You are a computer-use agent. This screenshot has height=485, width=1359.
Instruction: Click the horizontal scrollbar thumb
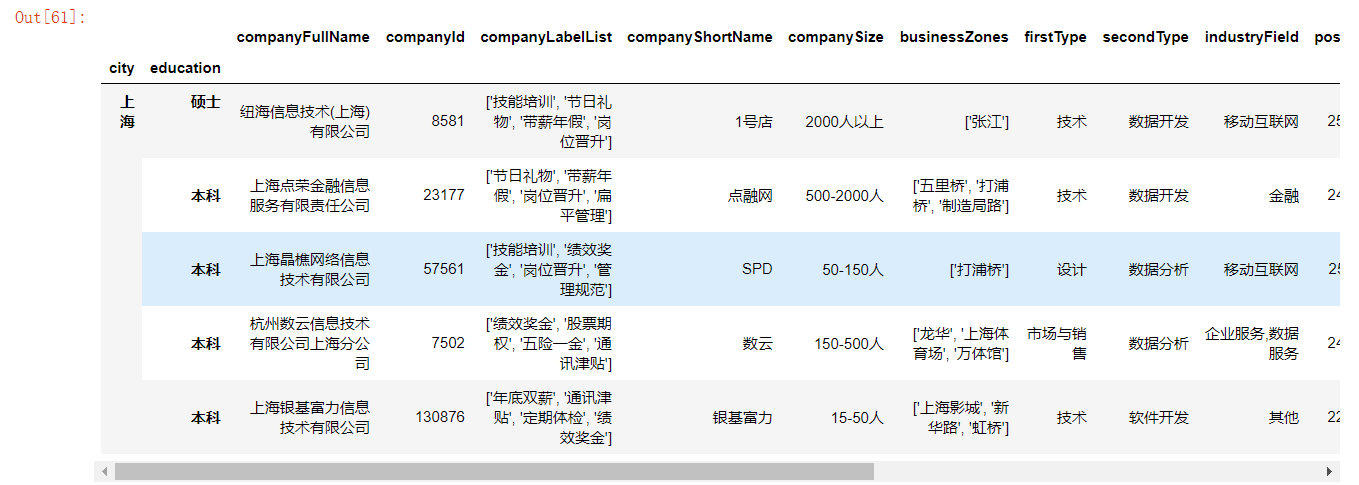point(494,471)
